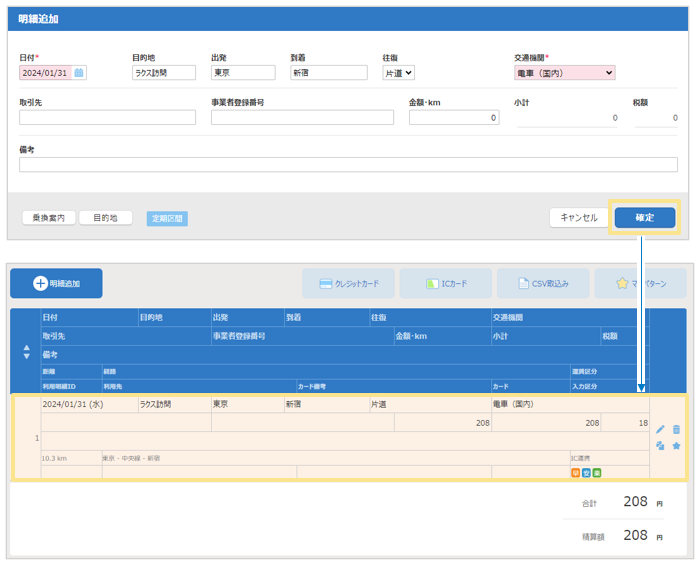The width and height of the screenshot is (699, 564).
Task: Click the blue 安 badge
Action: (586, 472)
